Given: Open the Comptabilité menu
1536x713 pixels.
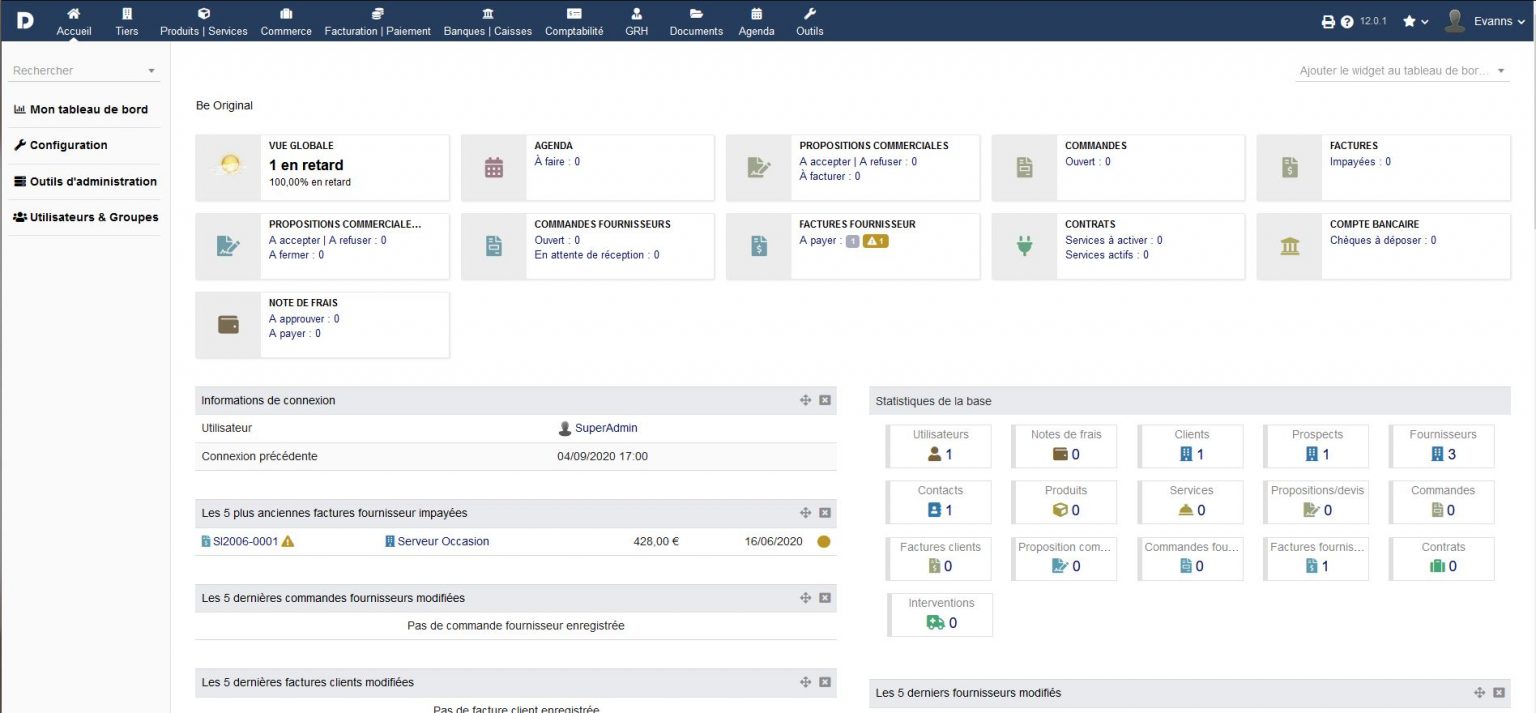Looking at the screenshot, I should pyautogui.click(x=573, y=21).
